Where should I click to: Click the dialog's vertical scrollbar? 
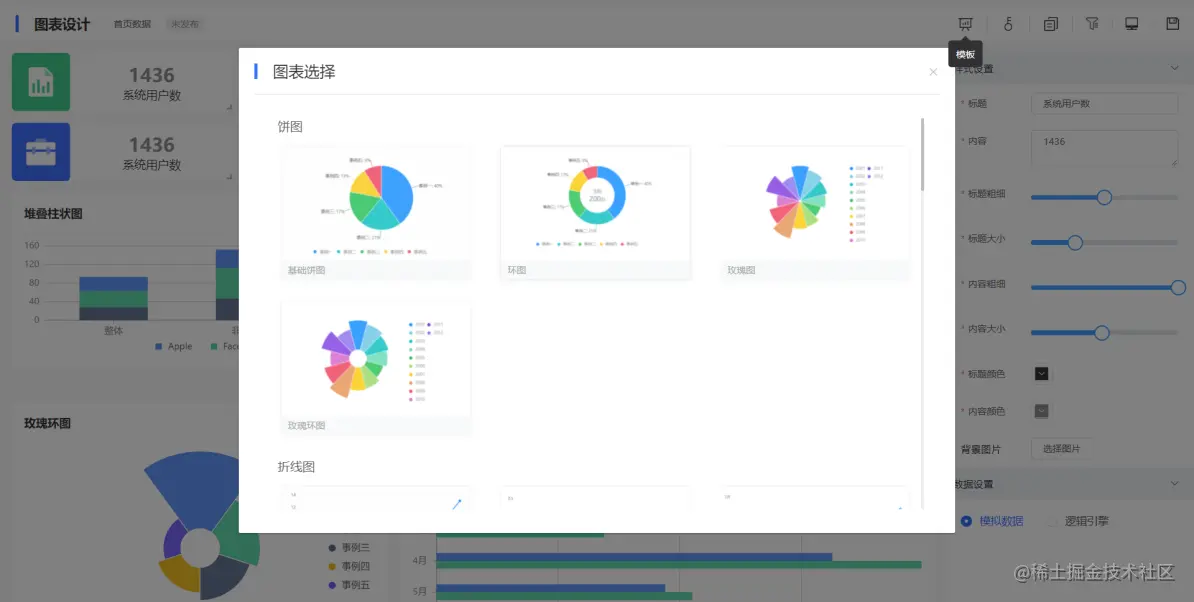click(922, 154)
